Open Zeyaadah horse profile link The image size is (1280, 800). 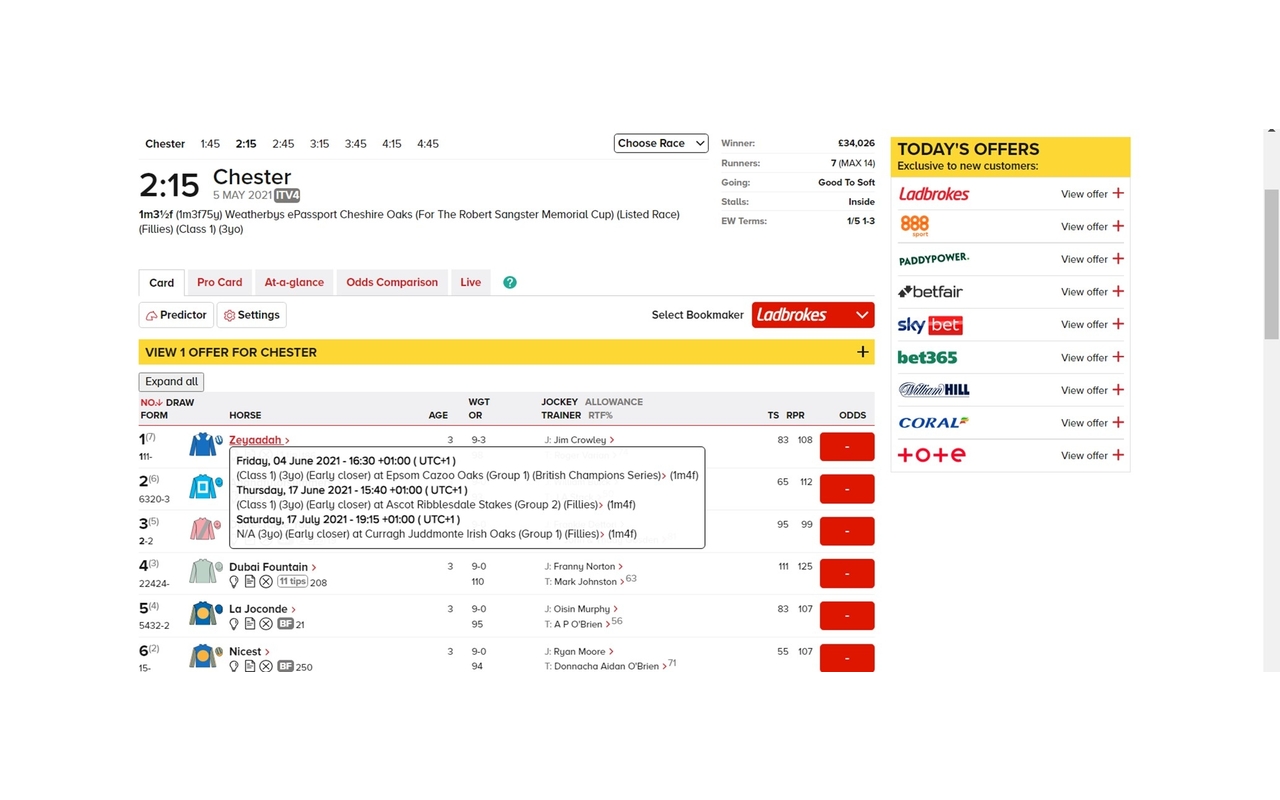[259, 440]
